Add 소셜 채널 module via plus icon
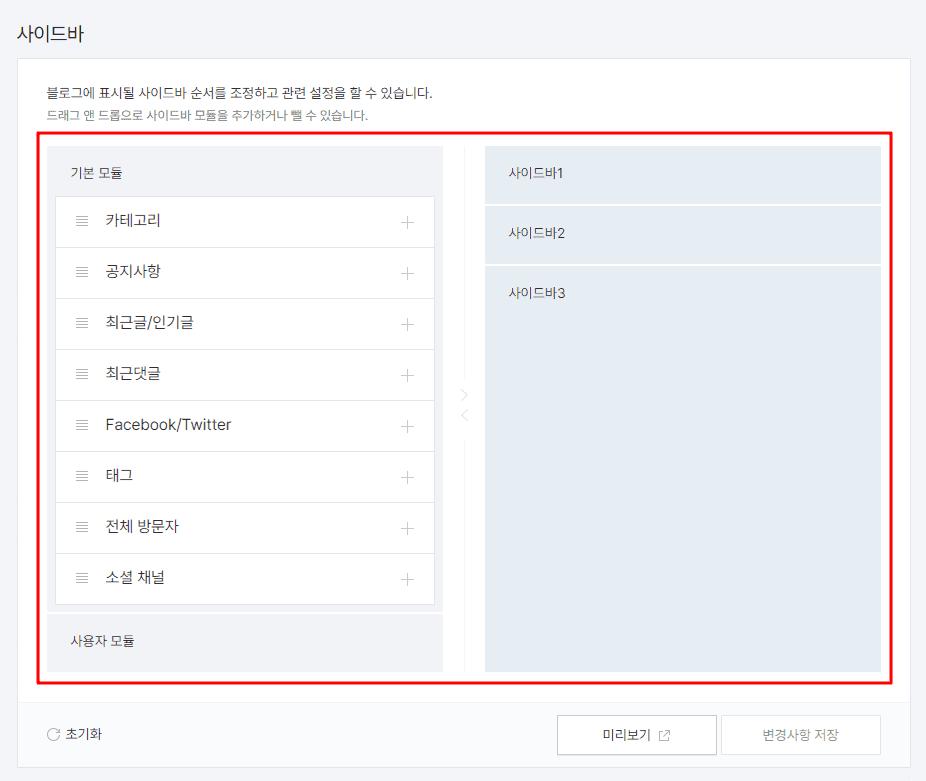 [407, 579]
